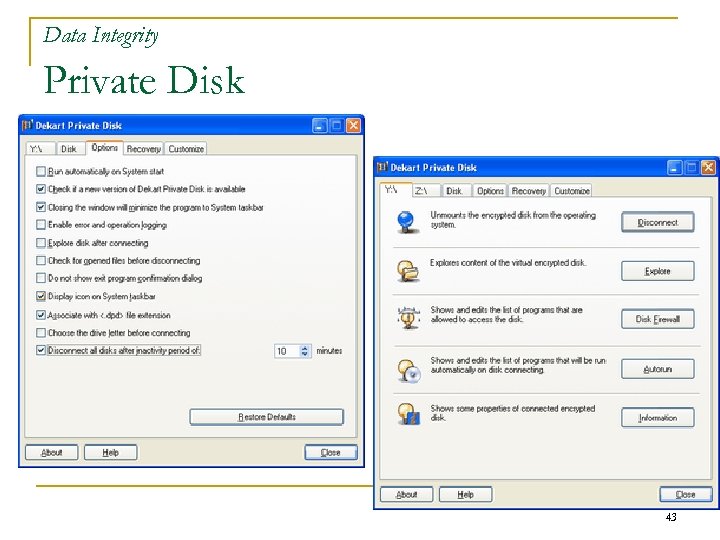Open the Disk Firewall button

658,319
